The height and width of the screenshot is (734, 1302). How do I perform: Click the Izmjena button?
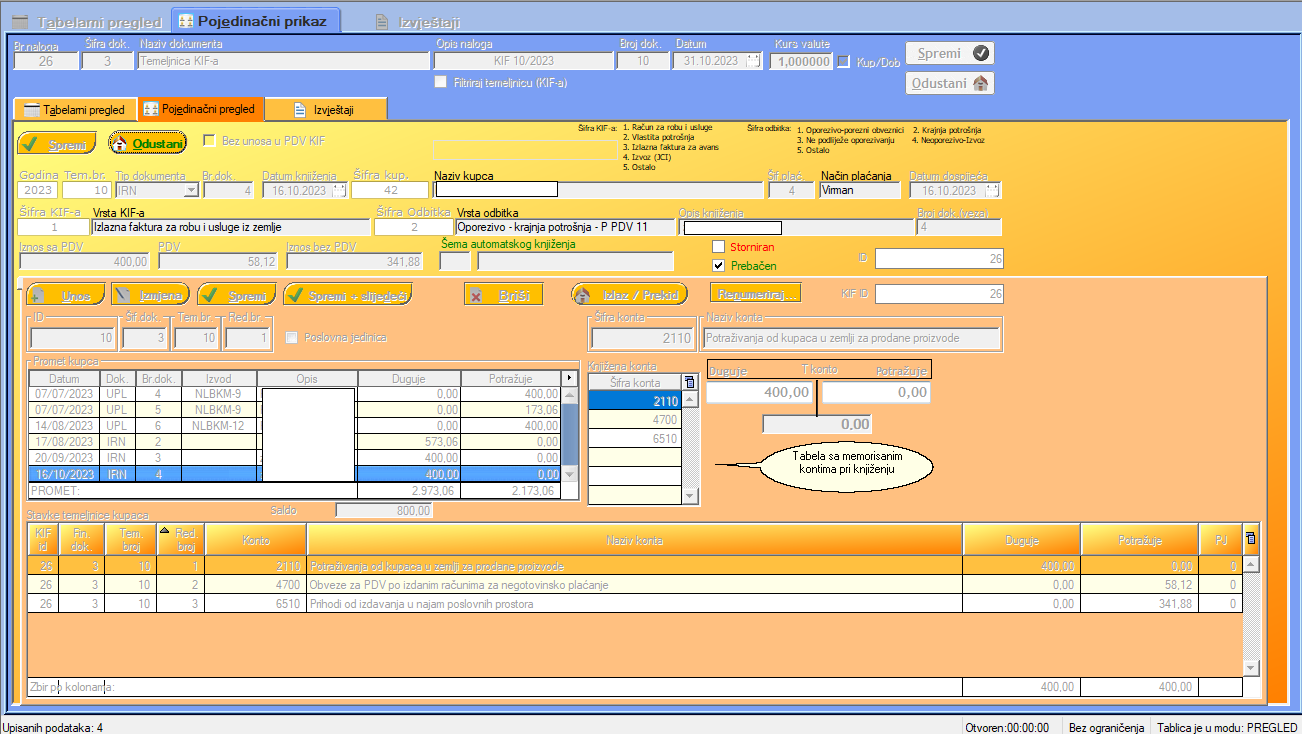pos(149,295)
